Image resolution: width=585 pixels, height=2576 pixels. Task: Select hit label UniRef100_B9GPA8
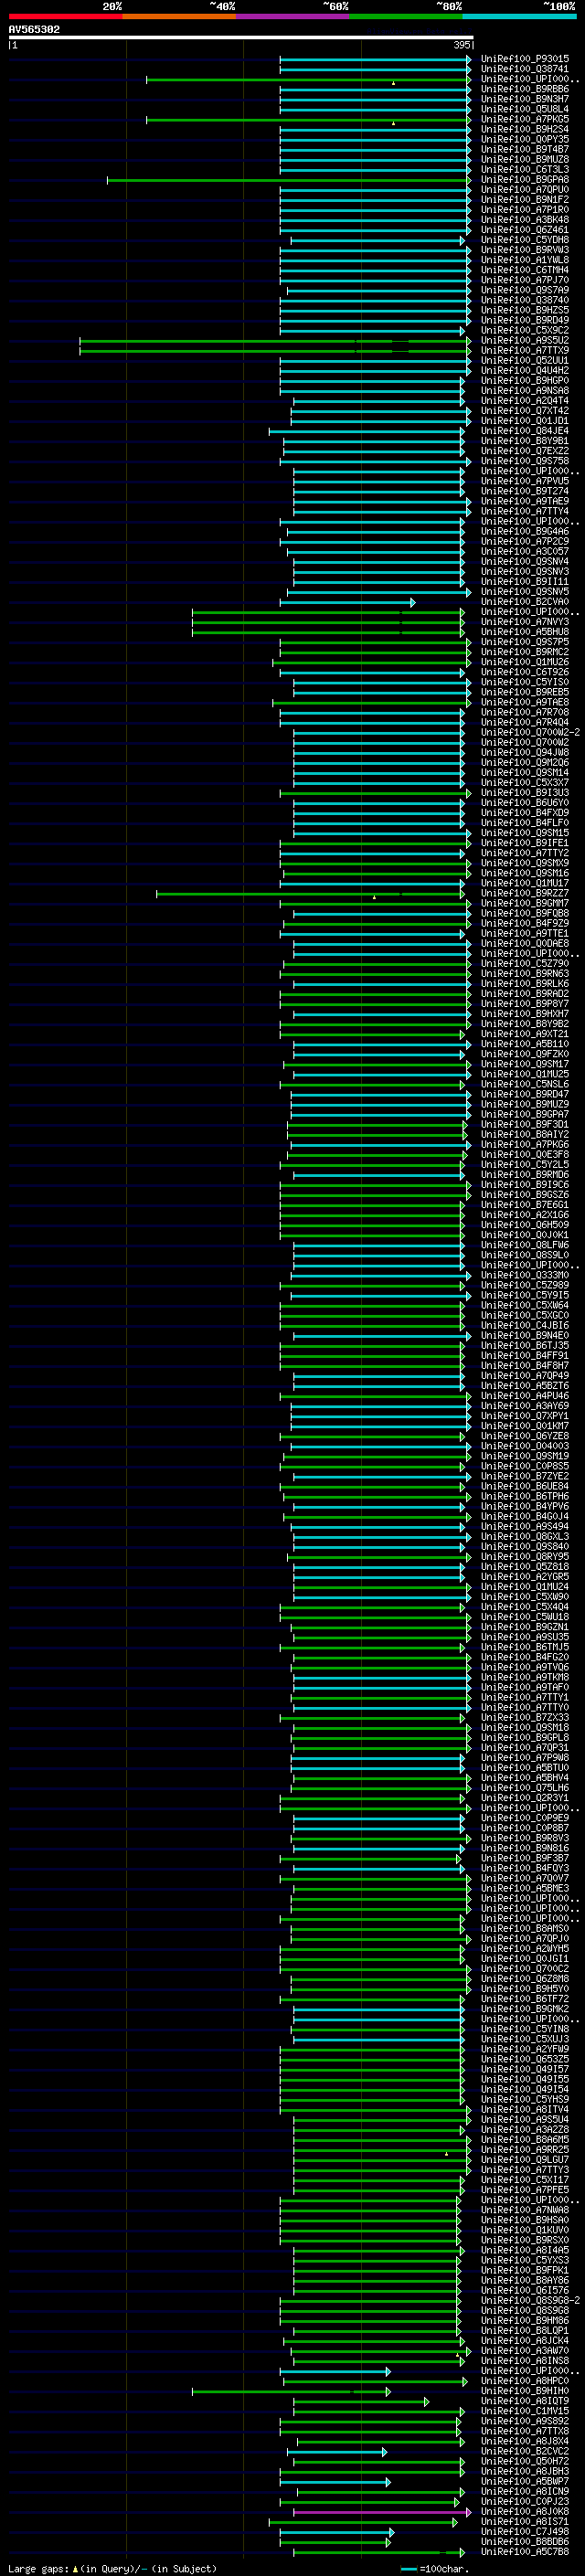525,180
